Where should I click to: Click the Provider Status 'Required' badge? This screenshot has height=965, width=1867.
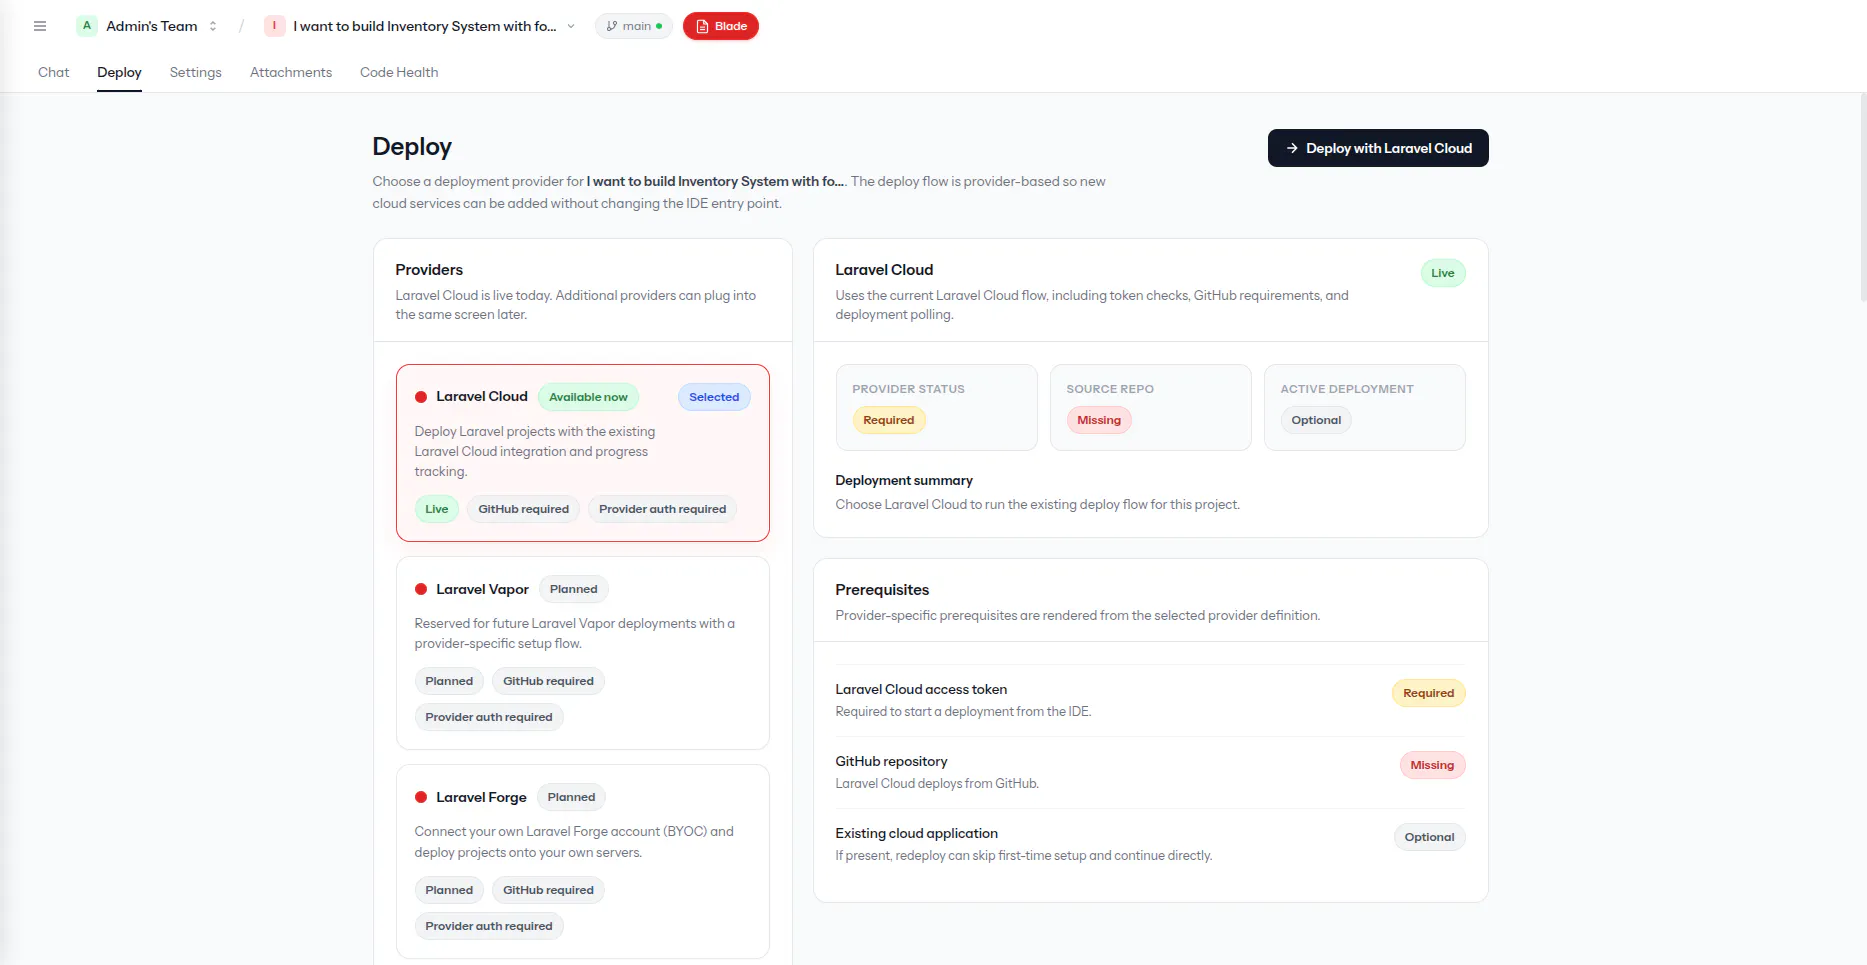[x=889, y=420]
